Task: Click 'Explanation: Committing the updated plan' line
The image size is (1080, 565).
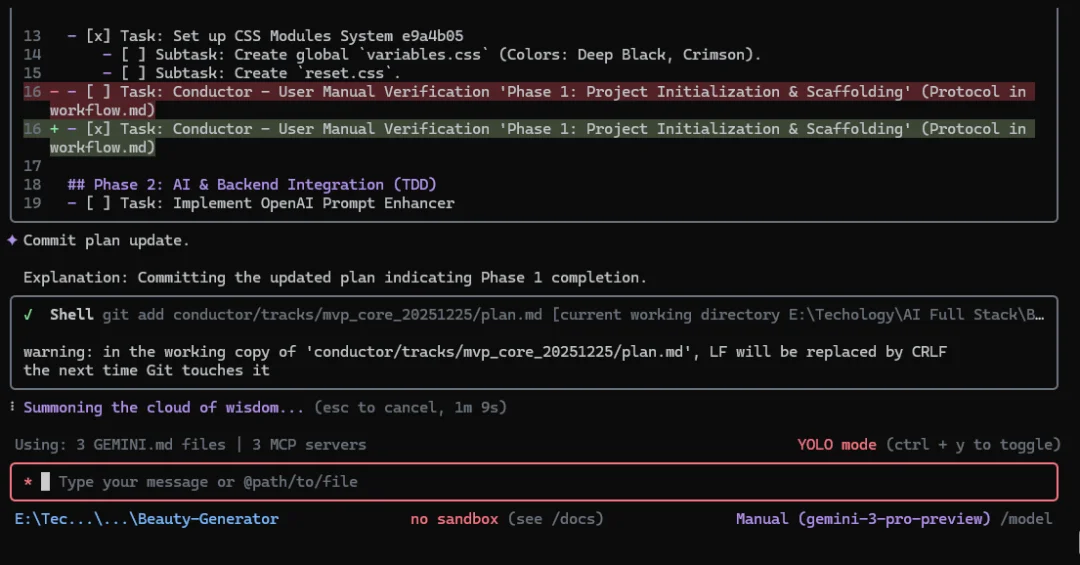Action: pyautogui.click(x=335, y=278)
